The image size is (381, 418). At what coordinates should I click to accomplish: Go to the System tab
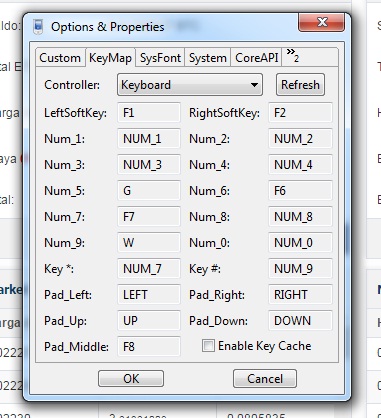point(207,58)
